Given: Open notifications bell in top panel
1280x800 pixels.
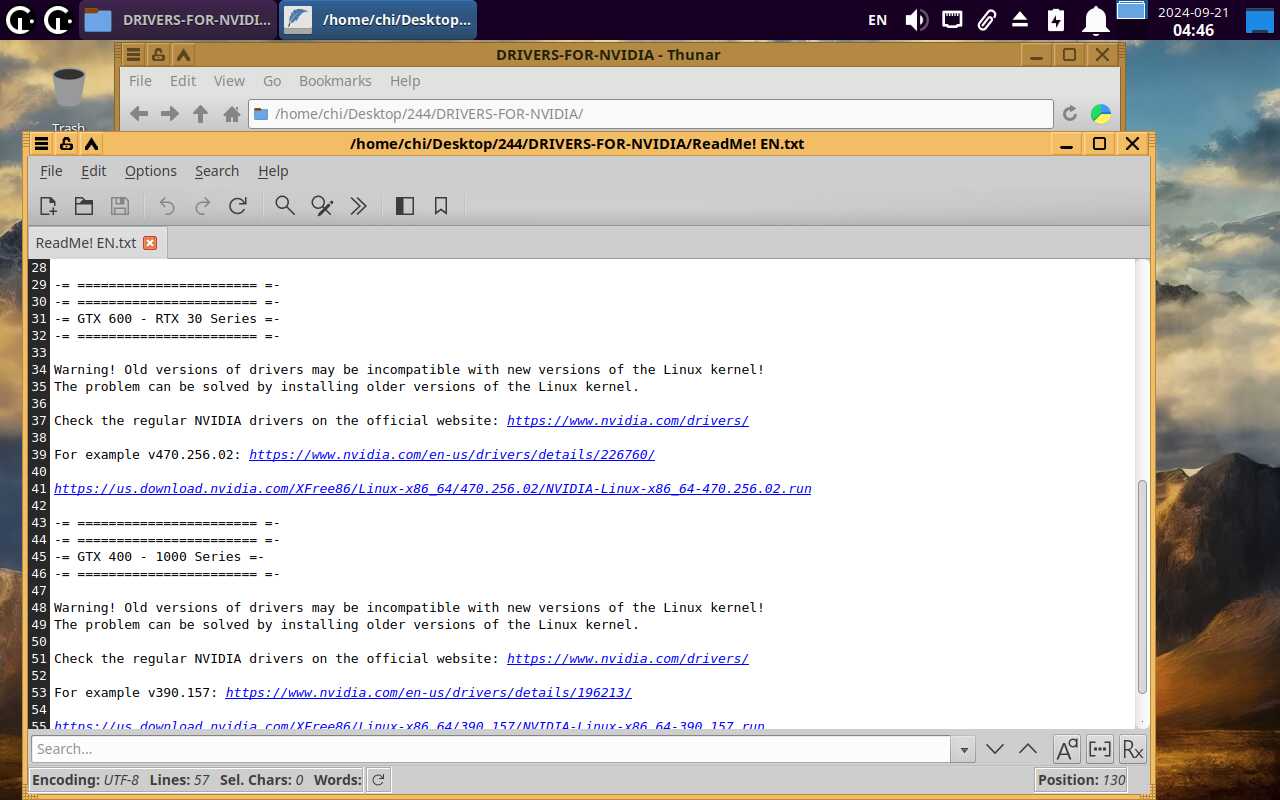Looking at the screenshot, I should point(1097,20).
